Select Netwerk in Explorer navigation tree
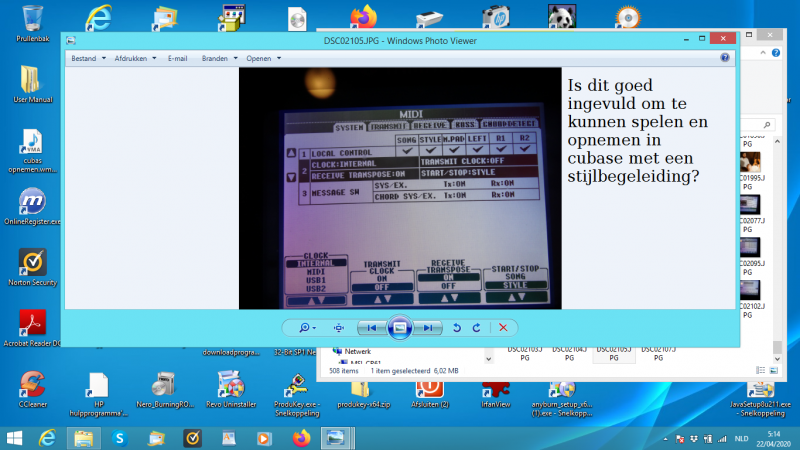 [x=357, y=351]
